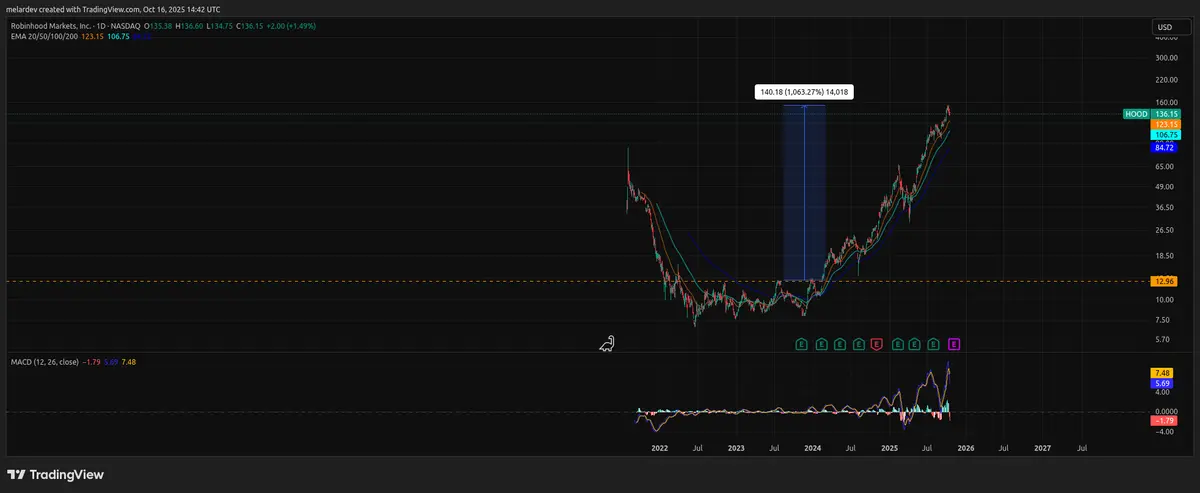
Task: Click the 2026 label on the time axis
Action: [x=966, y=450]
